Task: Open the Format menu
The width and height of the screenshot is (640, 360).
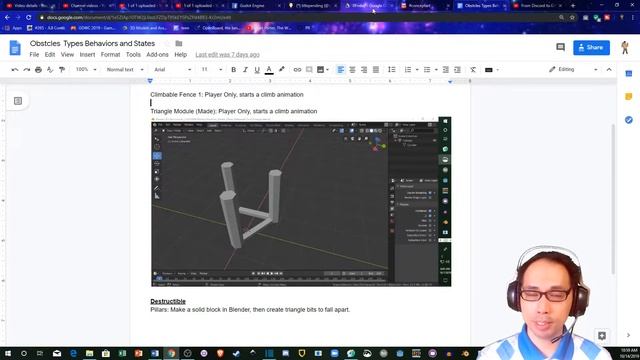Action: click(x=110, y=55)
